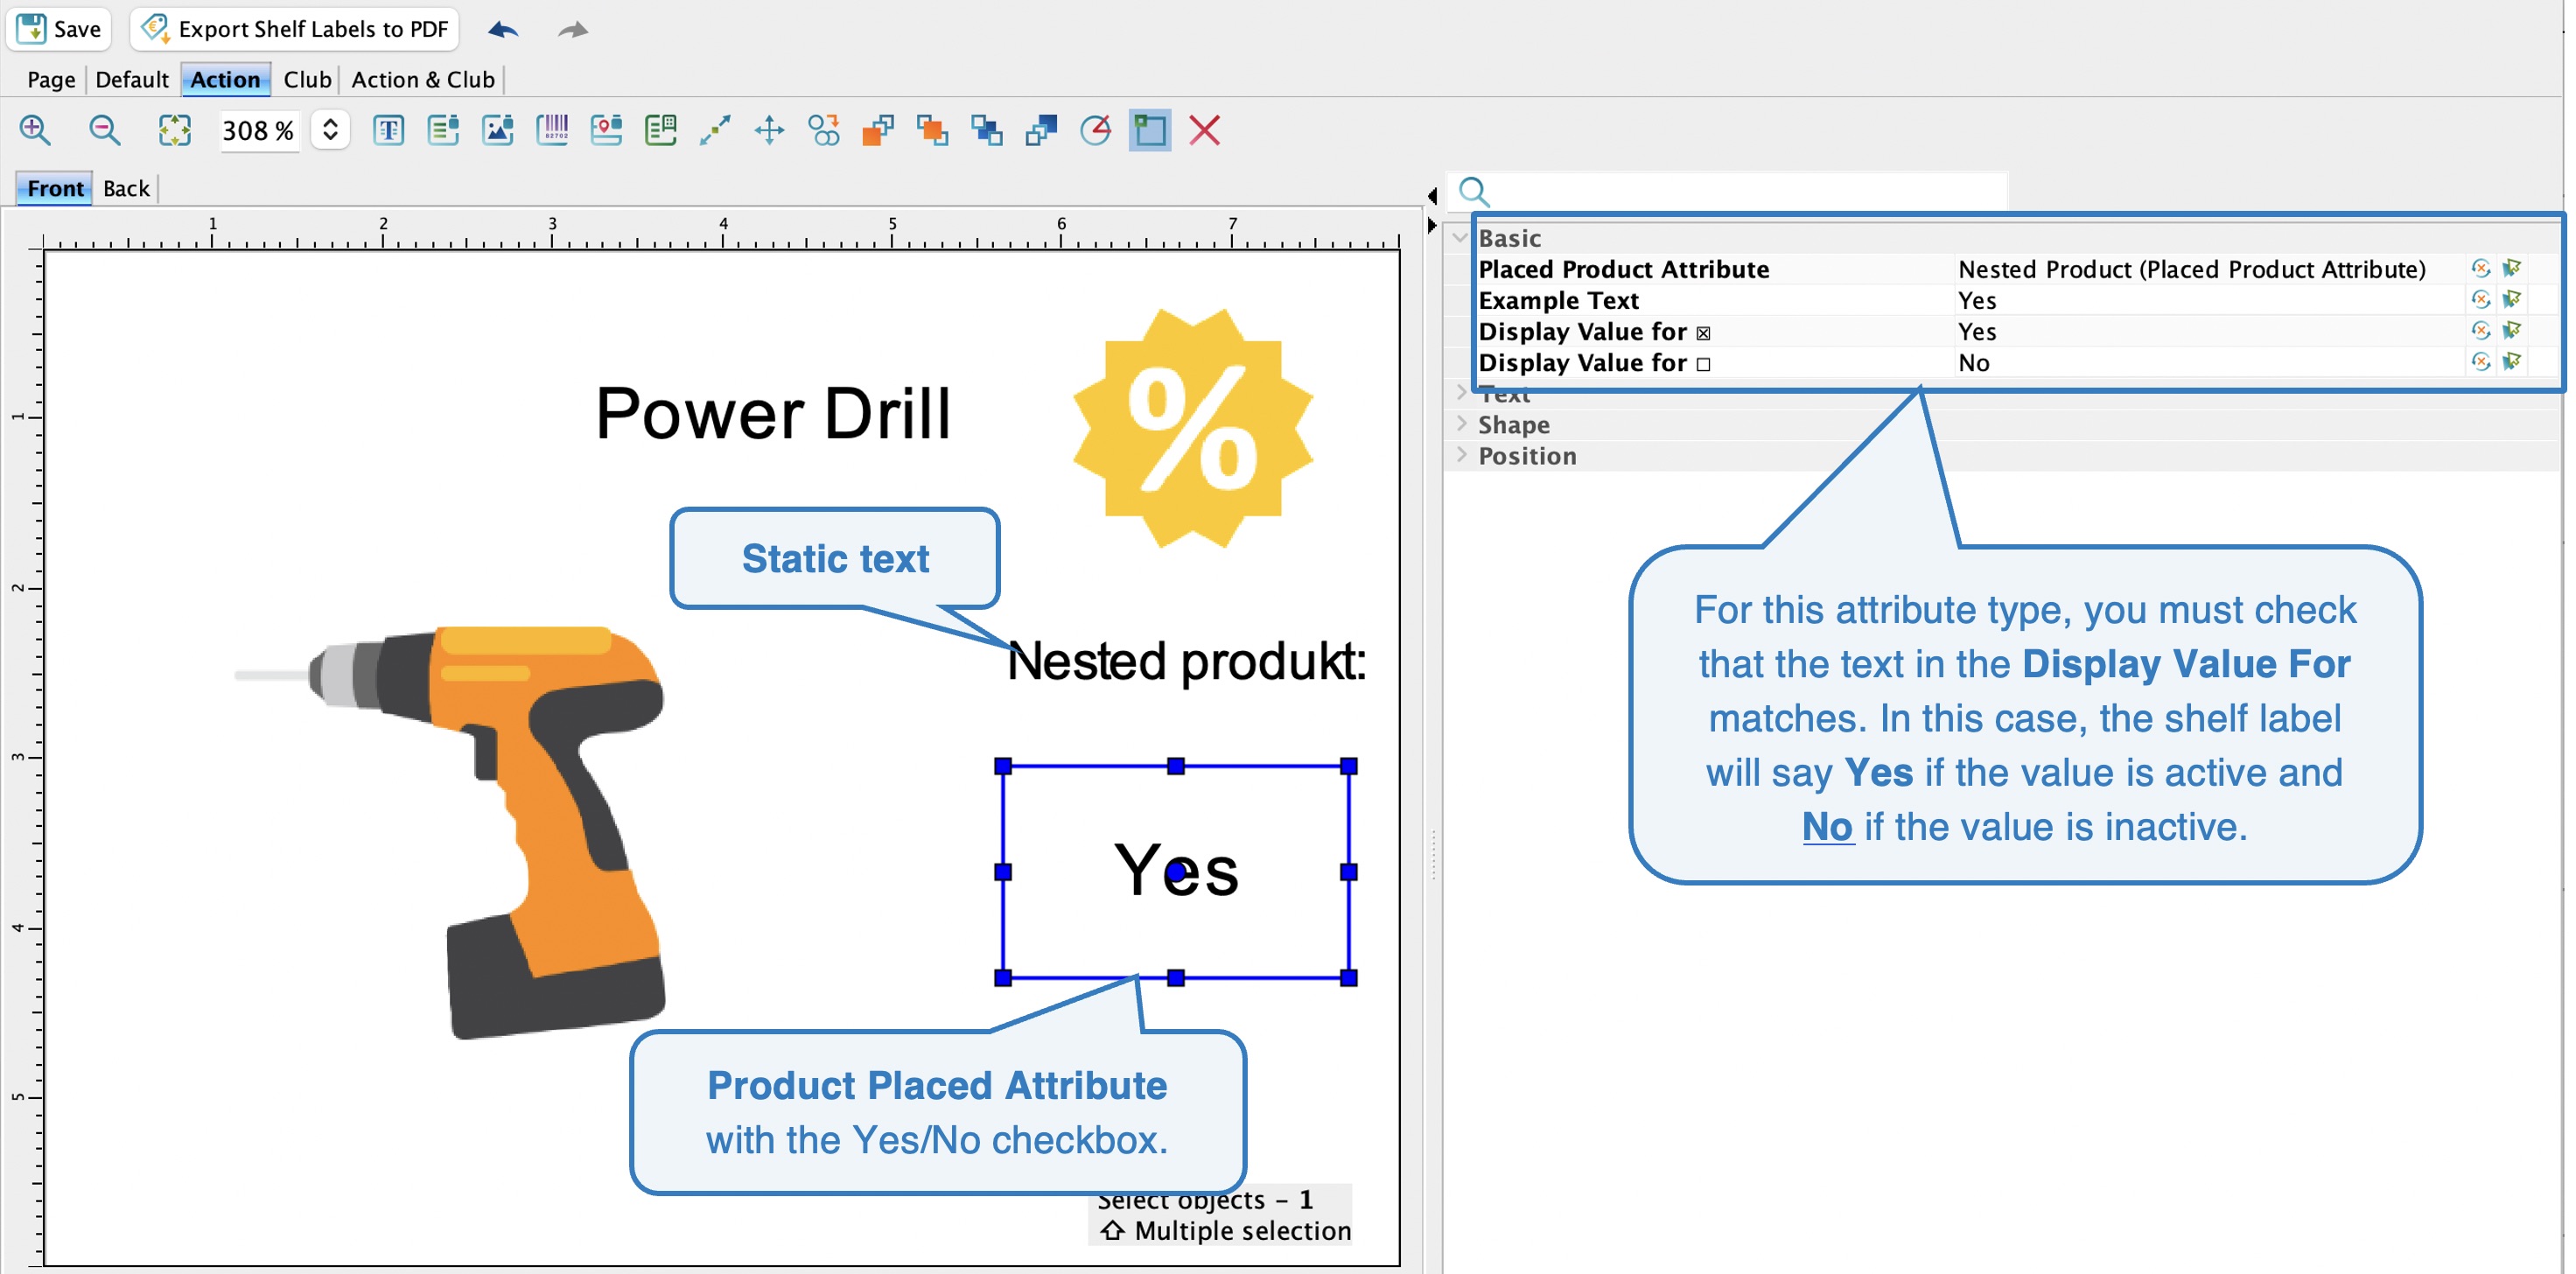This screenshot has width=2576, height=1274.
Task: Click the fit-to-screen zoom icon
Action: tap(174, 130)
